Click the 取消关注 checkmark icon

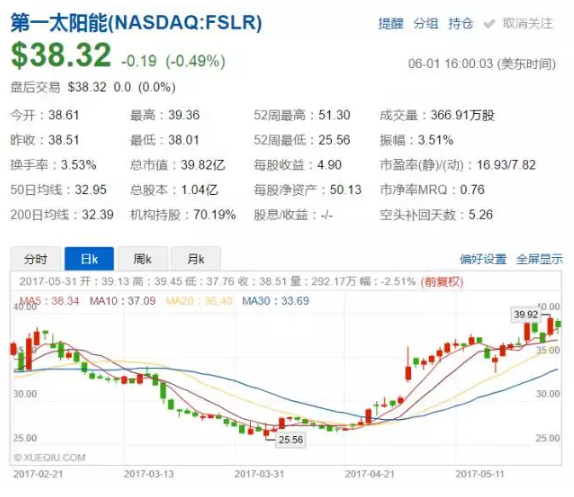tap(489, 24)
